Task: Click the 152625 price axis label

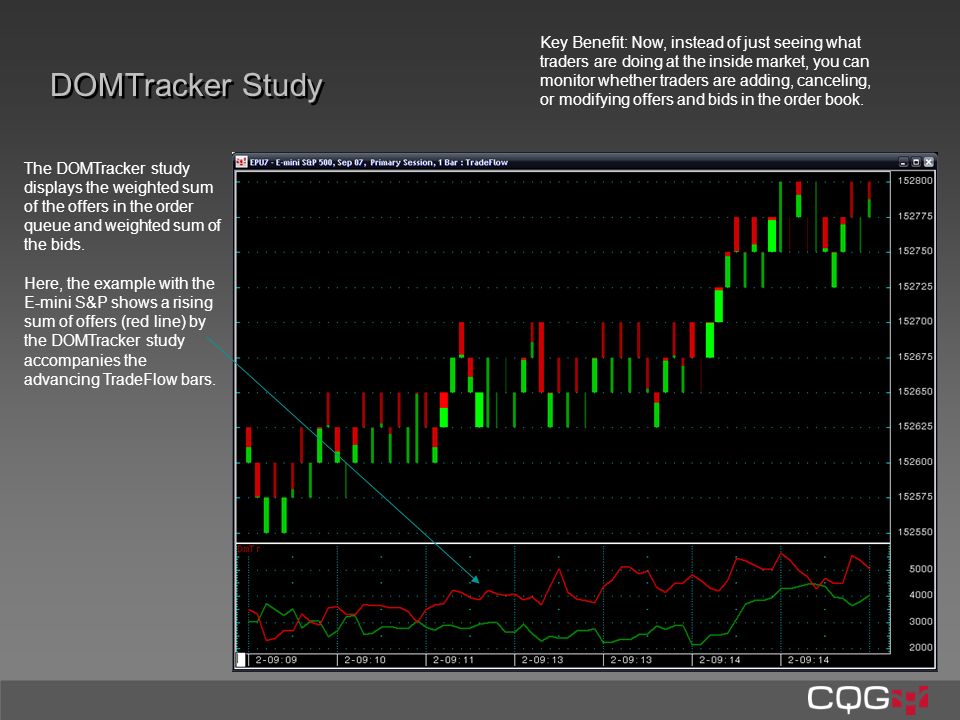Action: pos(915,426)
